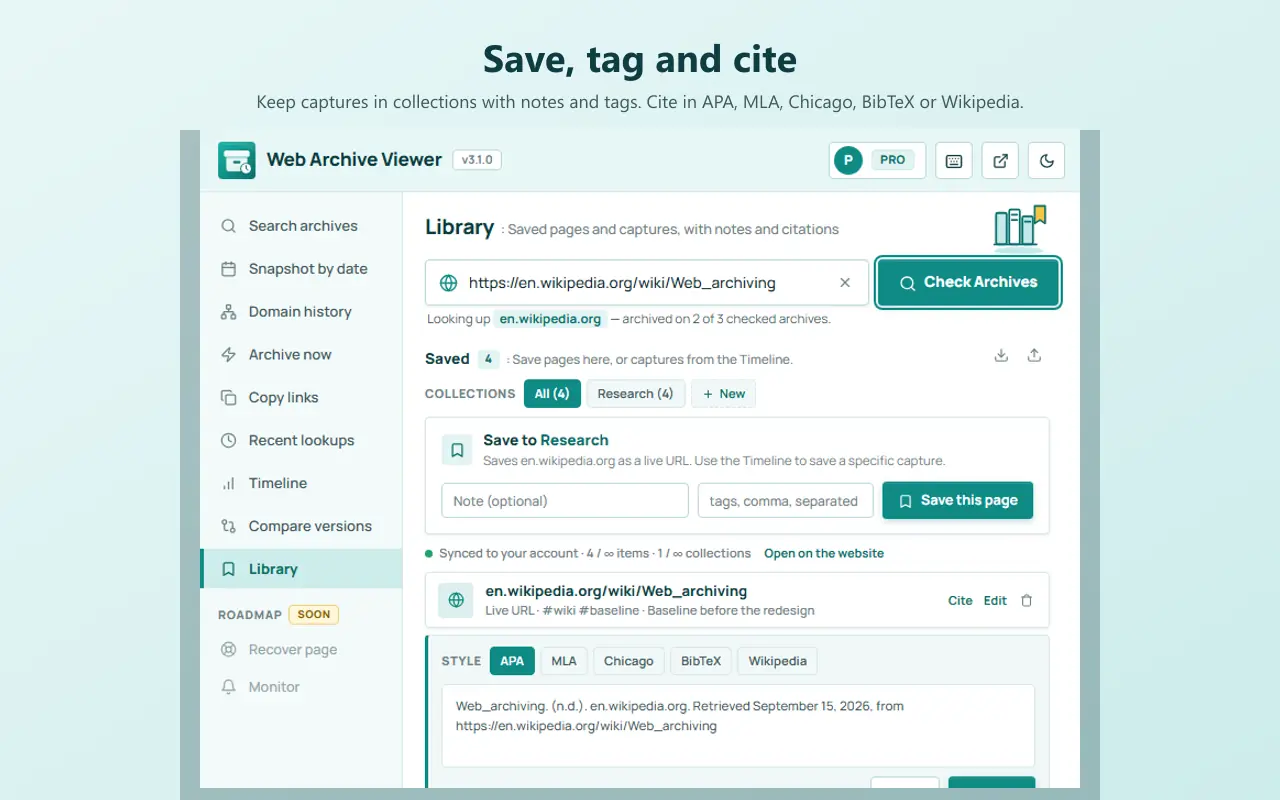Pick the Chicago citation style
1280x800 pixels.
(x=629, y=661)
